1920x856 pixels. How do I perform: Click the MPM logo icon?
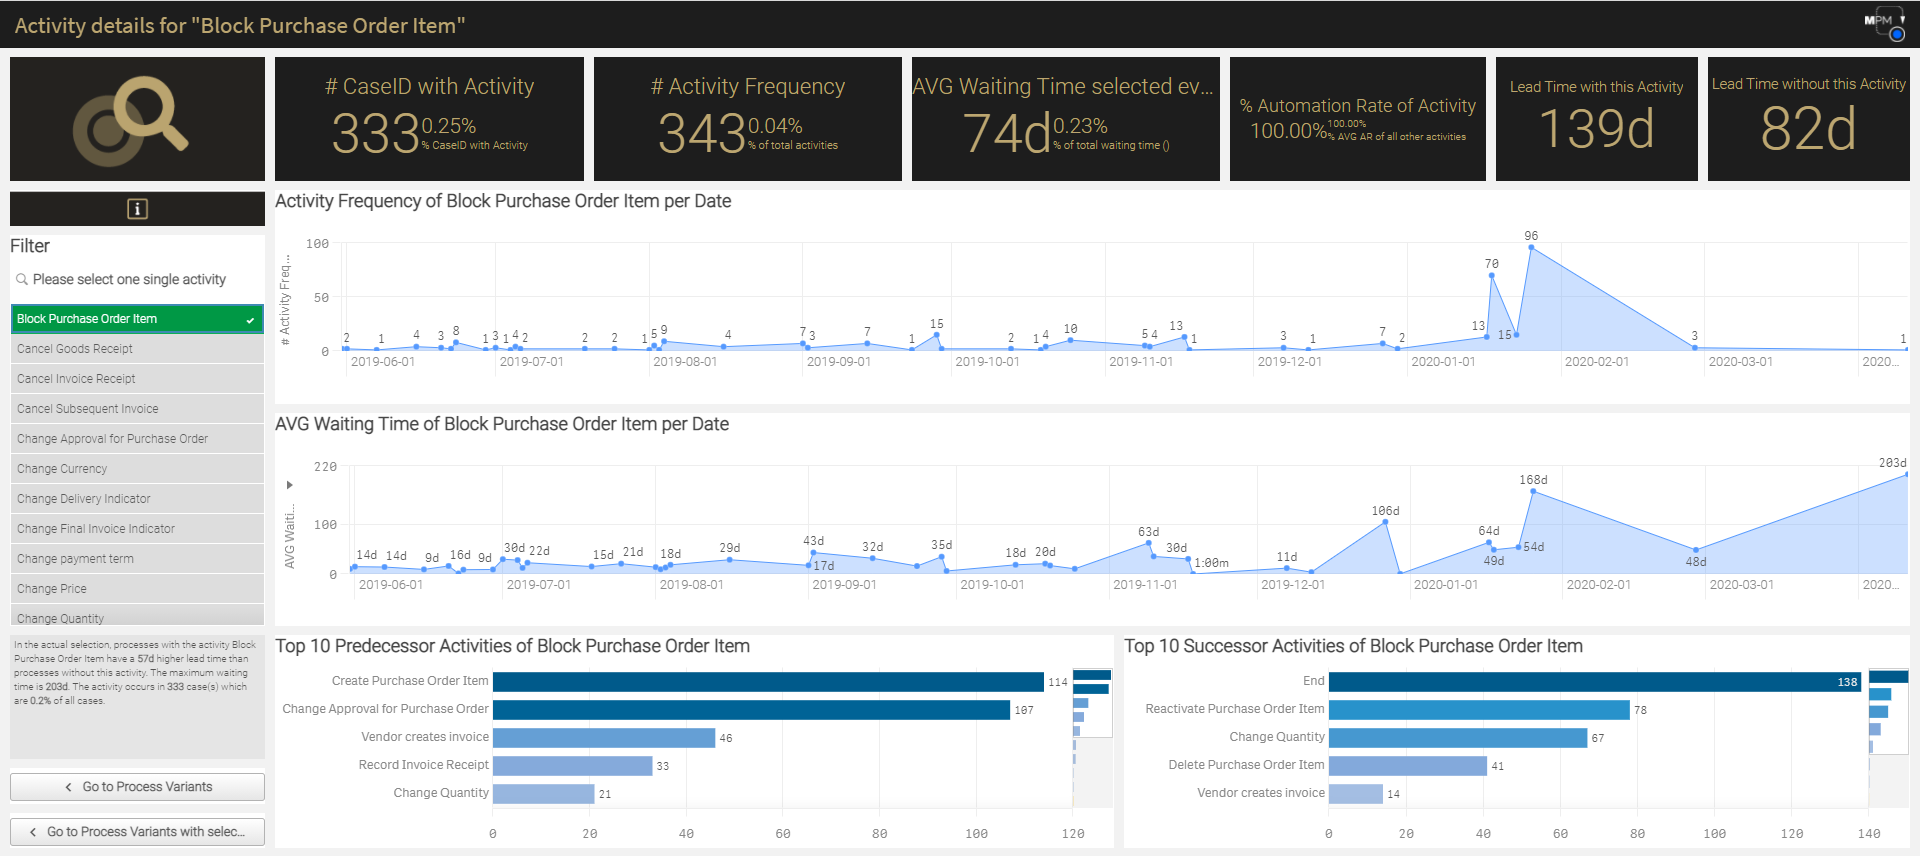coord(1885,22)
